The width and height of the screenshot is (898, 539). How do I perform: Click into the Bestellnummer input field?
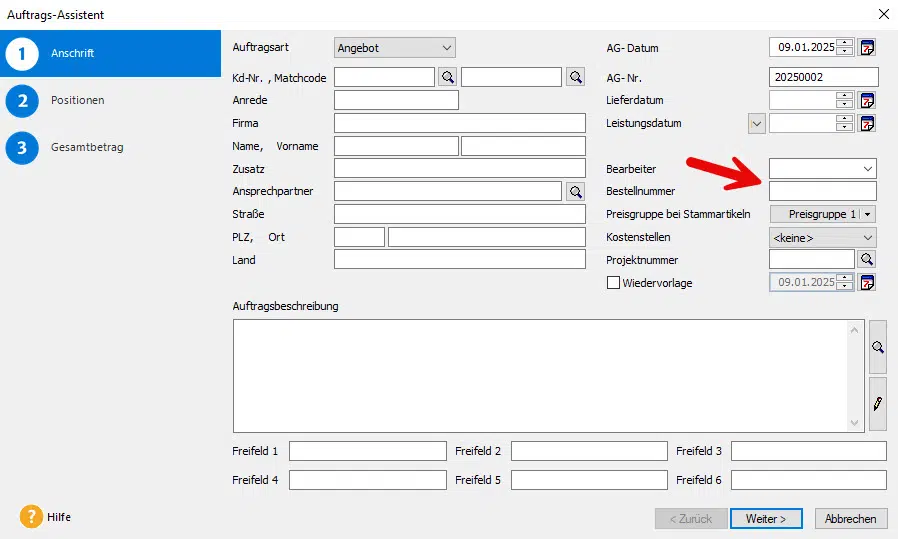pyautogui.click(x=822, y=191)
